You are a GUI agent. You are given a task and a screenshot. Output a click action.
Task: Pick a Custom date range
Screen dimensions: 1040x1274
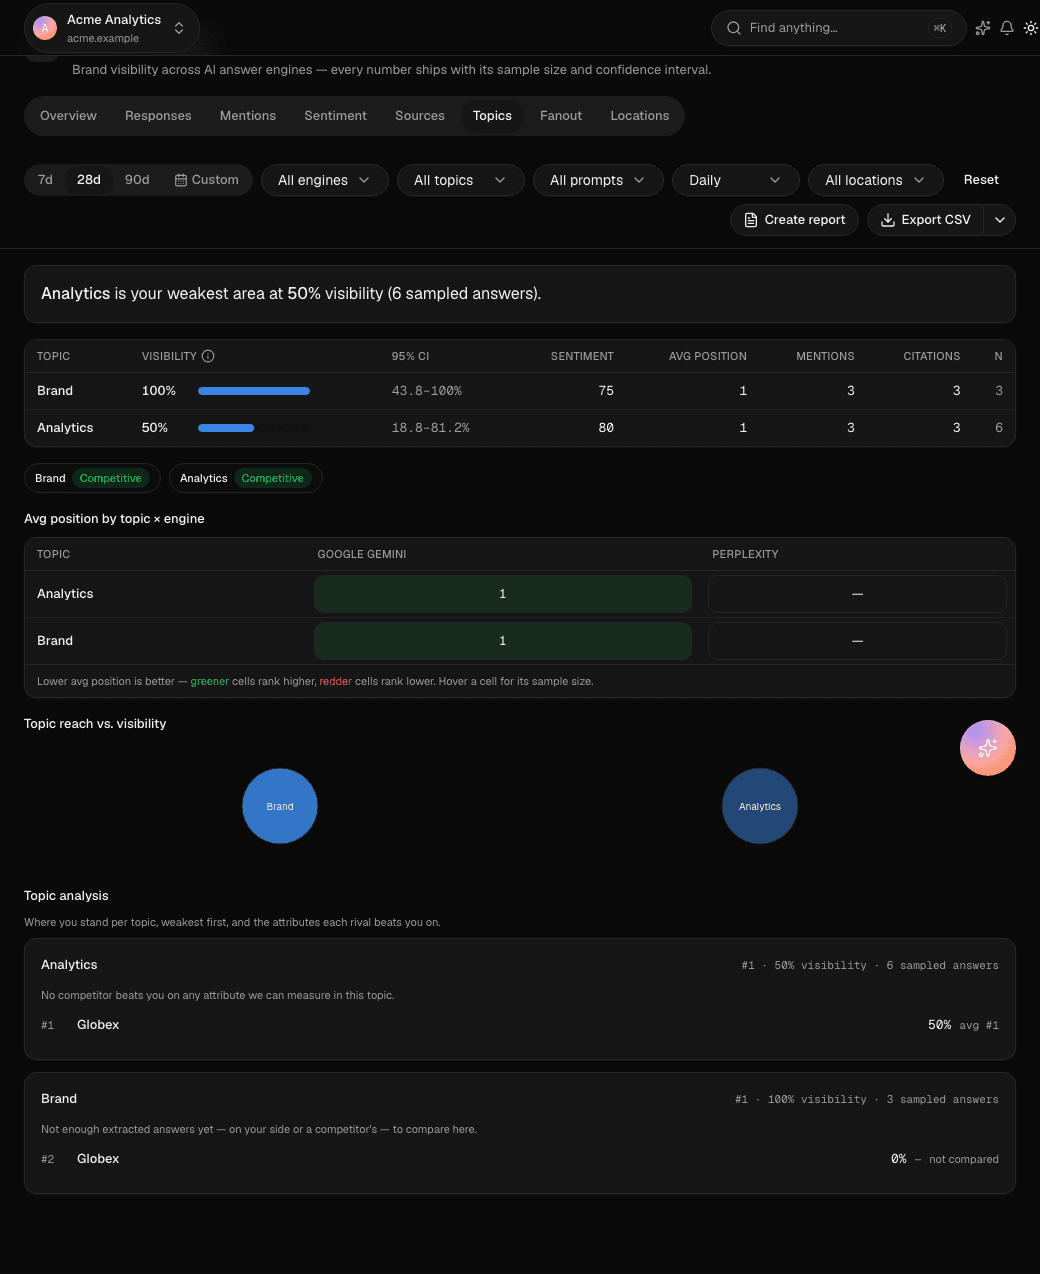207,180
